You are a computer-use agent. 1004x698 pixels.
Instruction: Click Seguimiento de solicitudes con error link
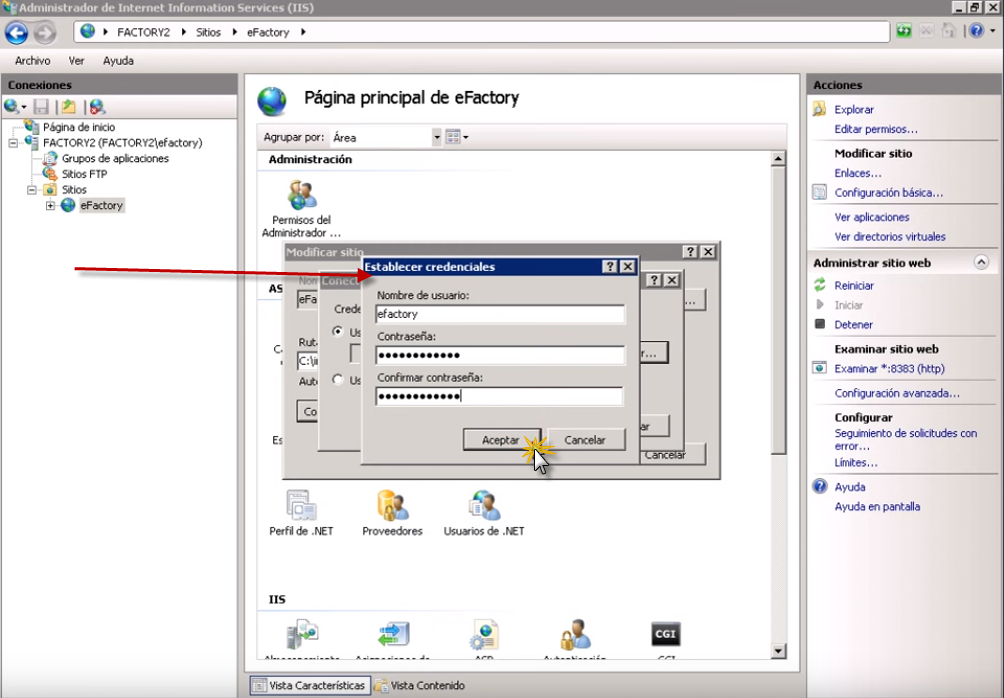point(905,439)
